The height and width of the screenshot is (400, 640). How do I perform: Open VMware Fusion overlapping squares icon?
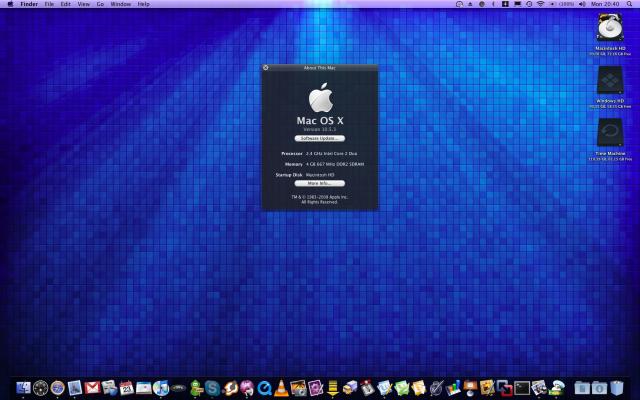pos(504,388)
